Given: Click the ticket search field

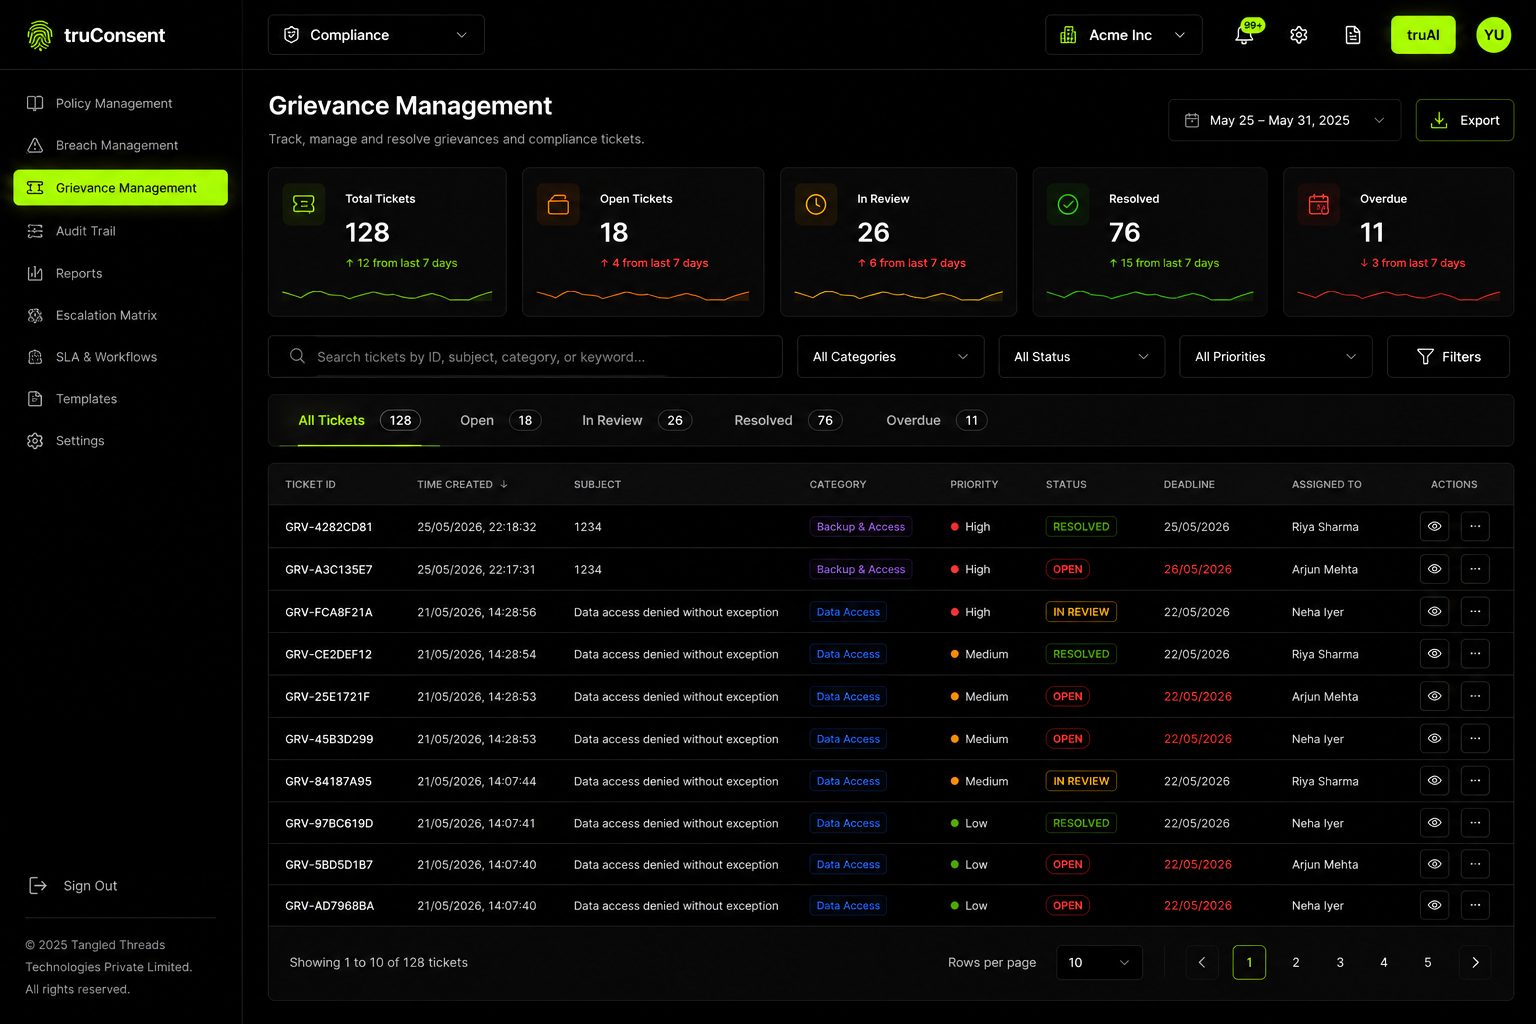Looking at the screenshot, I should point(525,356).
